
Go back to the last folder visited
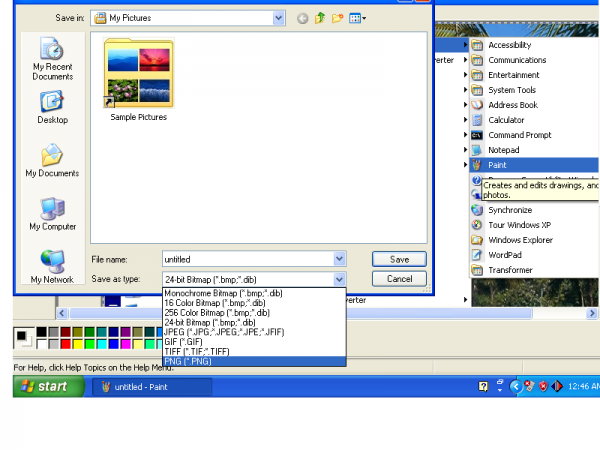[302, 18]
